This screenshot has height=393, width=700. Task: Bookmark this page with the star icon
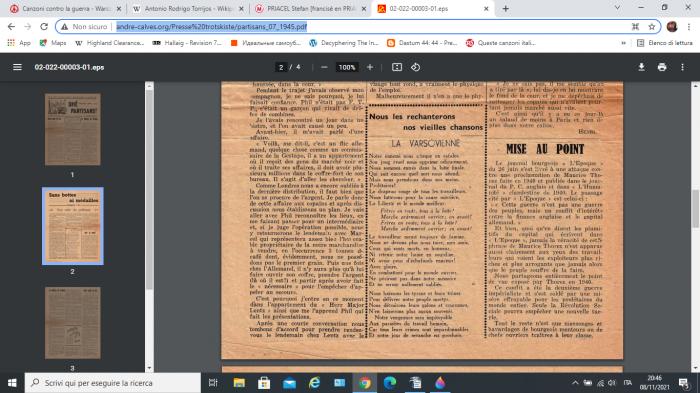651,27
